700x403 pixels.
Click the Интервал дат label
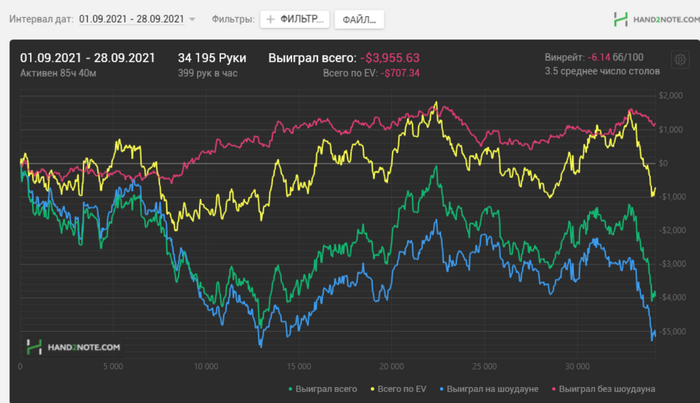41,19
